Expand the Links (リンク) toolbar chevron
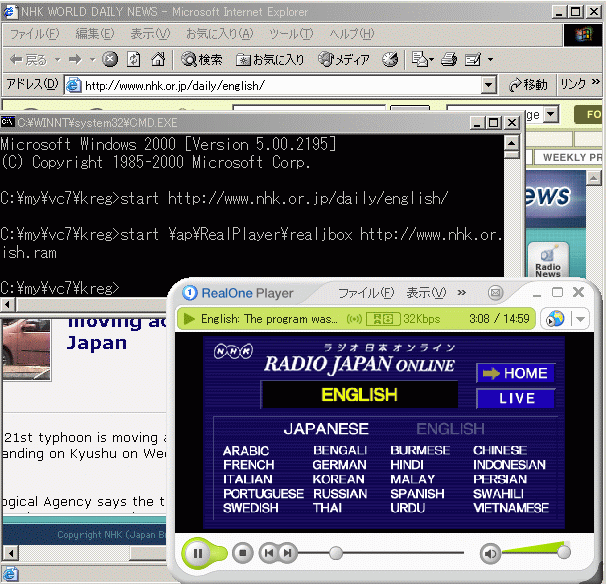This screenshot has width=606, height=584. [596, 82]
